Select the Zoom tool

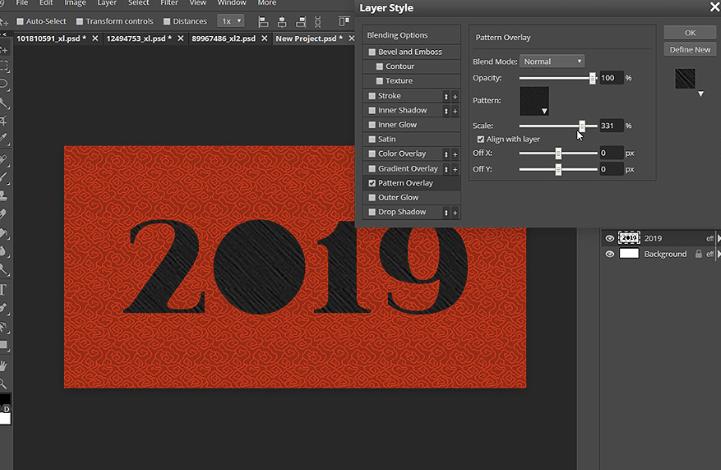4,383
